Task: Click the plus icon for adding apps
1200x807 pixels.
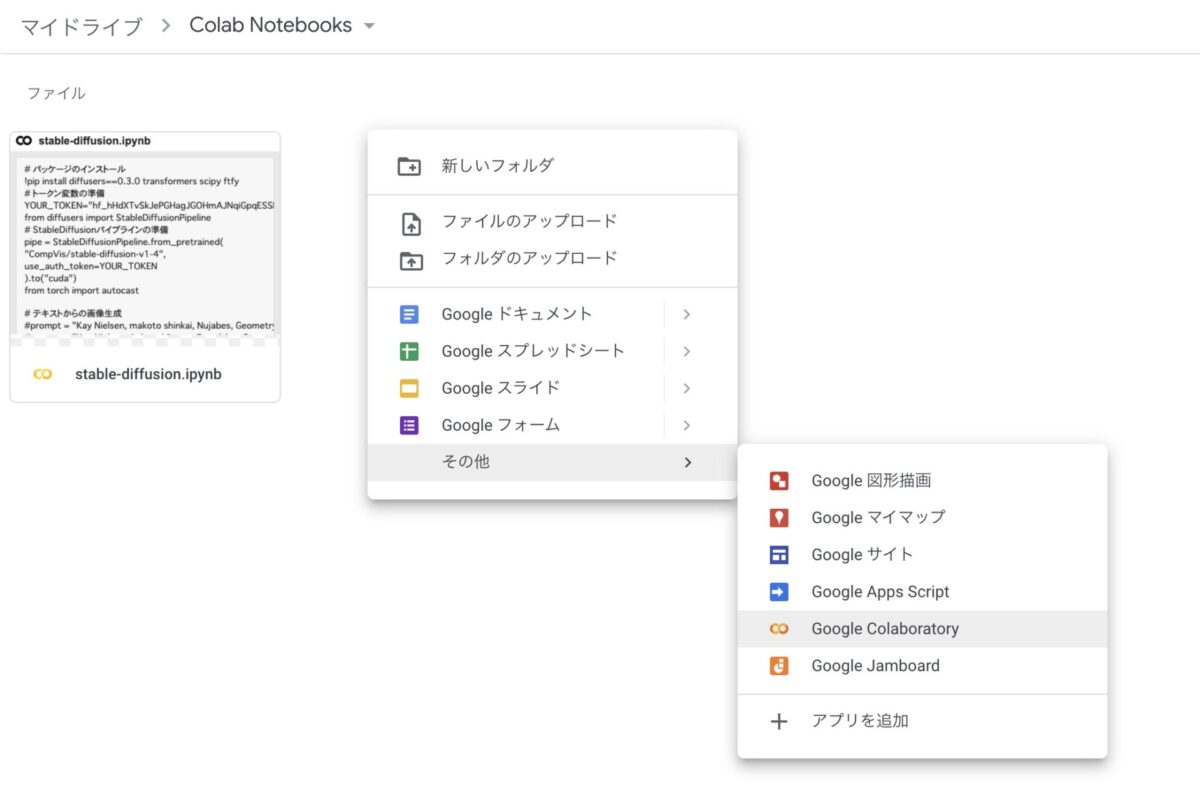Action: coord(779,721)
